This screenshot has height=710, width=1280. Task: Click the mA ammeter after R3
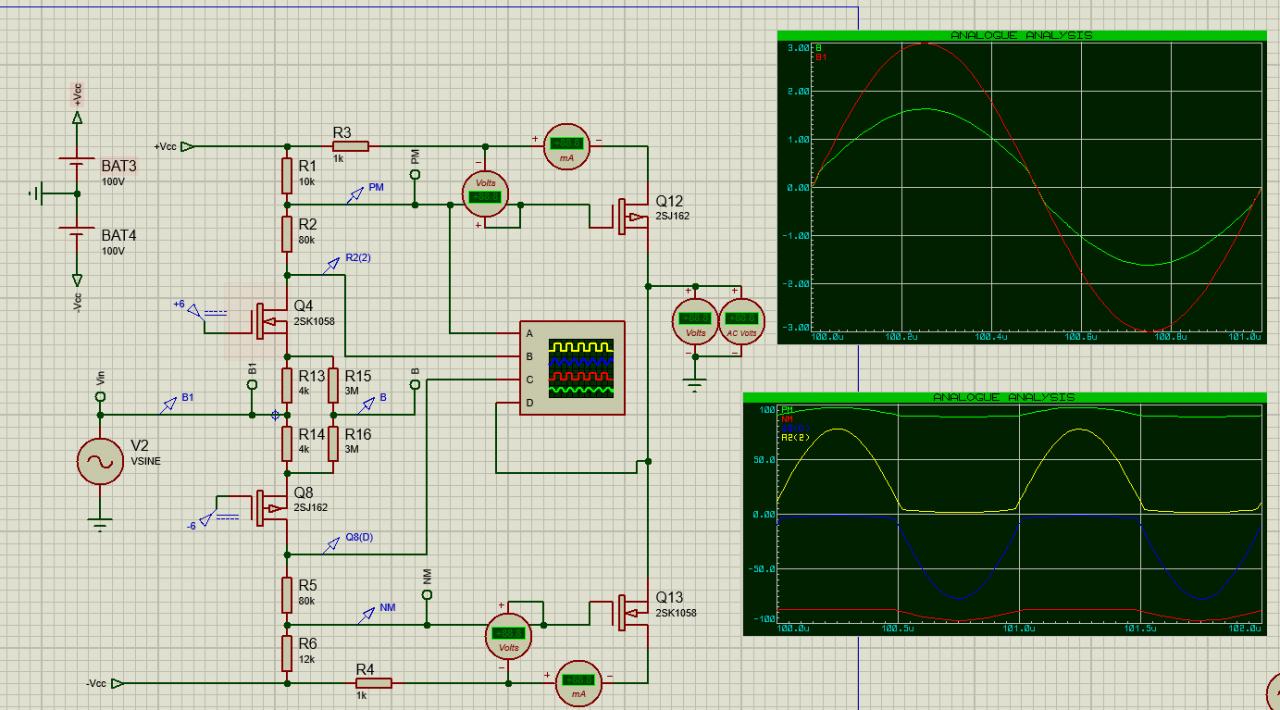[565, 146]
